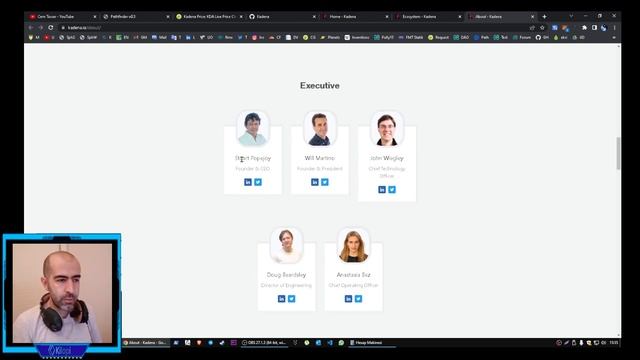Click Anastasia Bez's profile photo
This screenshot has height=360, width=640.
coord(353,245)
